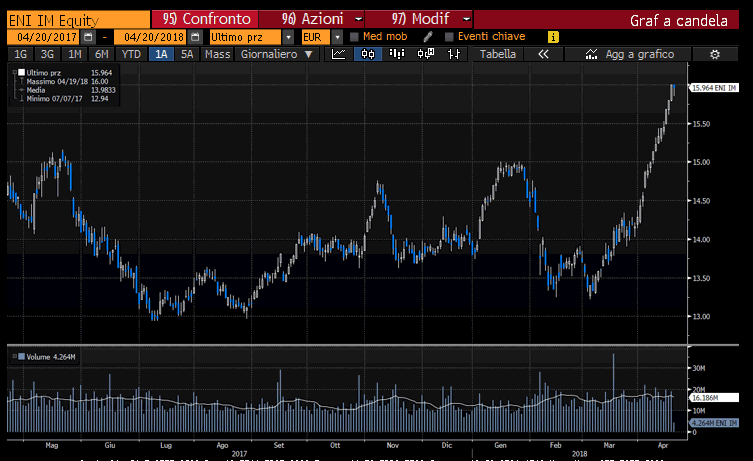This screenshot has width=753, height=461.
Task: Select the 1M time range tab
Action: (x=74, y=54)
